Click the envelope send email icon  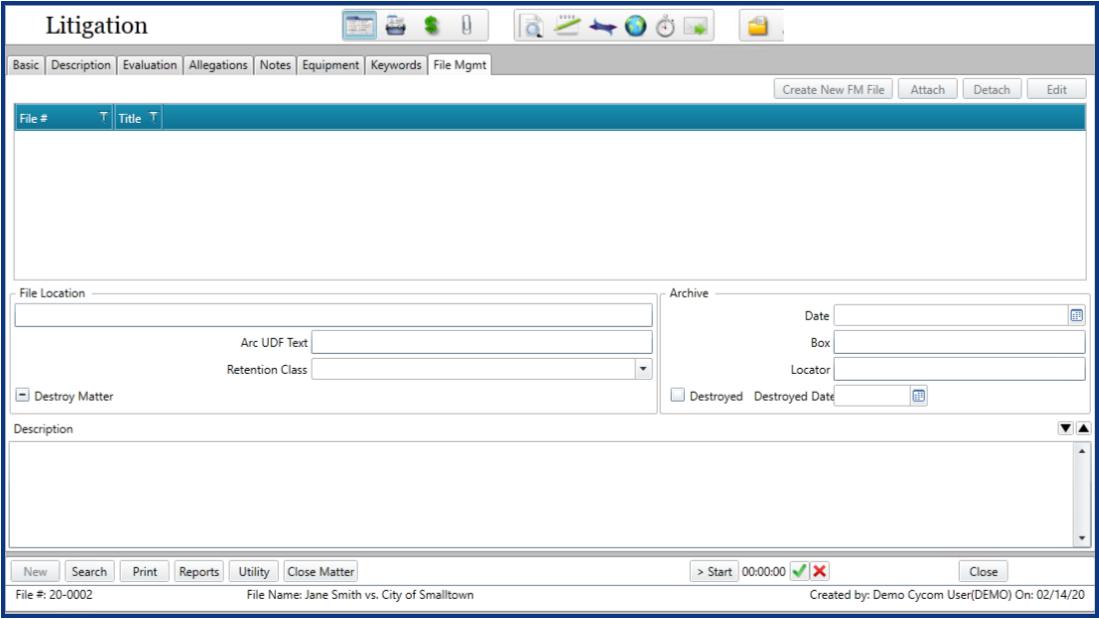(x=696, y=27)
